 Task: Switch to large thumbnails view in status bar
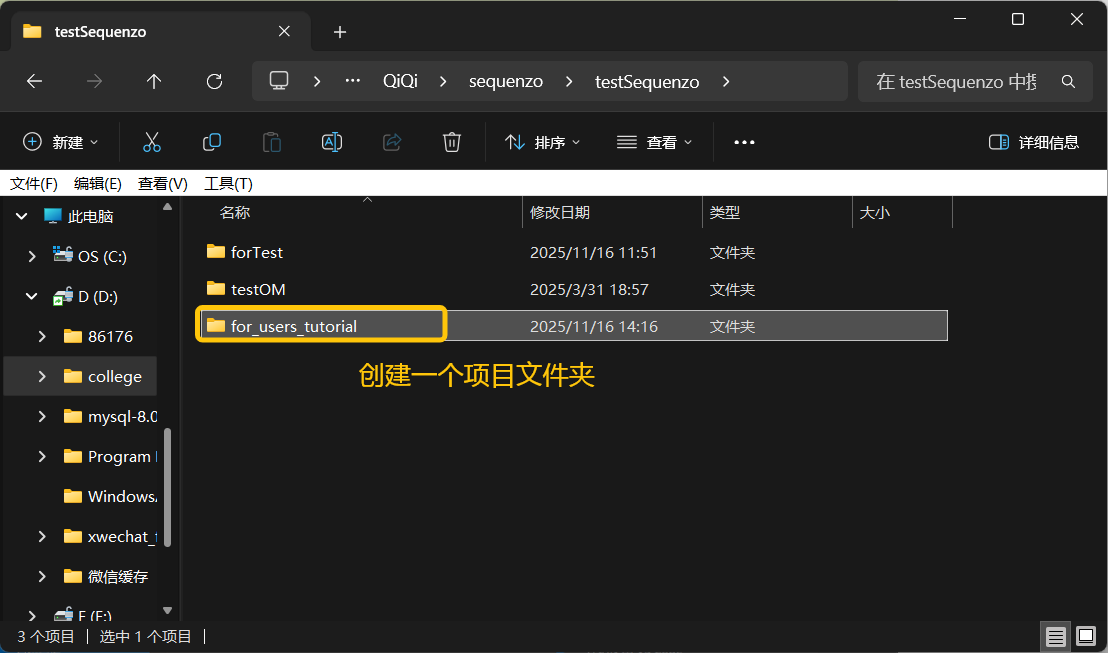(1086, 636)
